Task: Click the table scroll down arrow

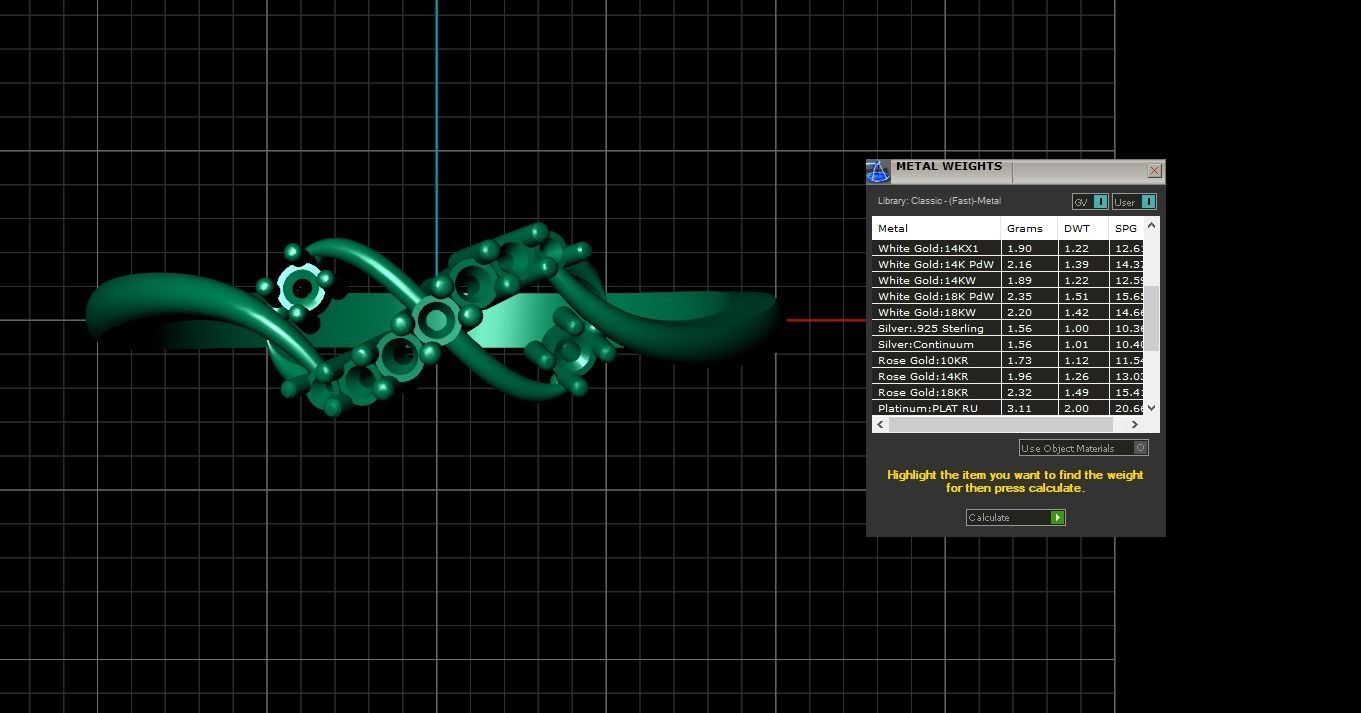Action: (1151, 407)
